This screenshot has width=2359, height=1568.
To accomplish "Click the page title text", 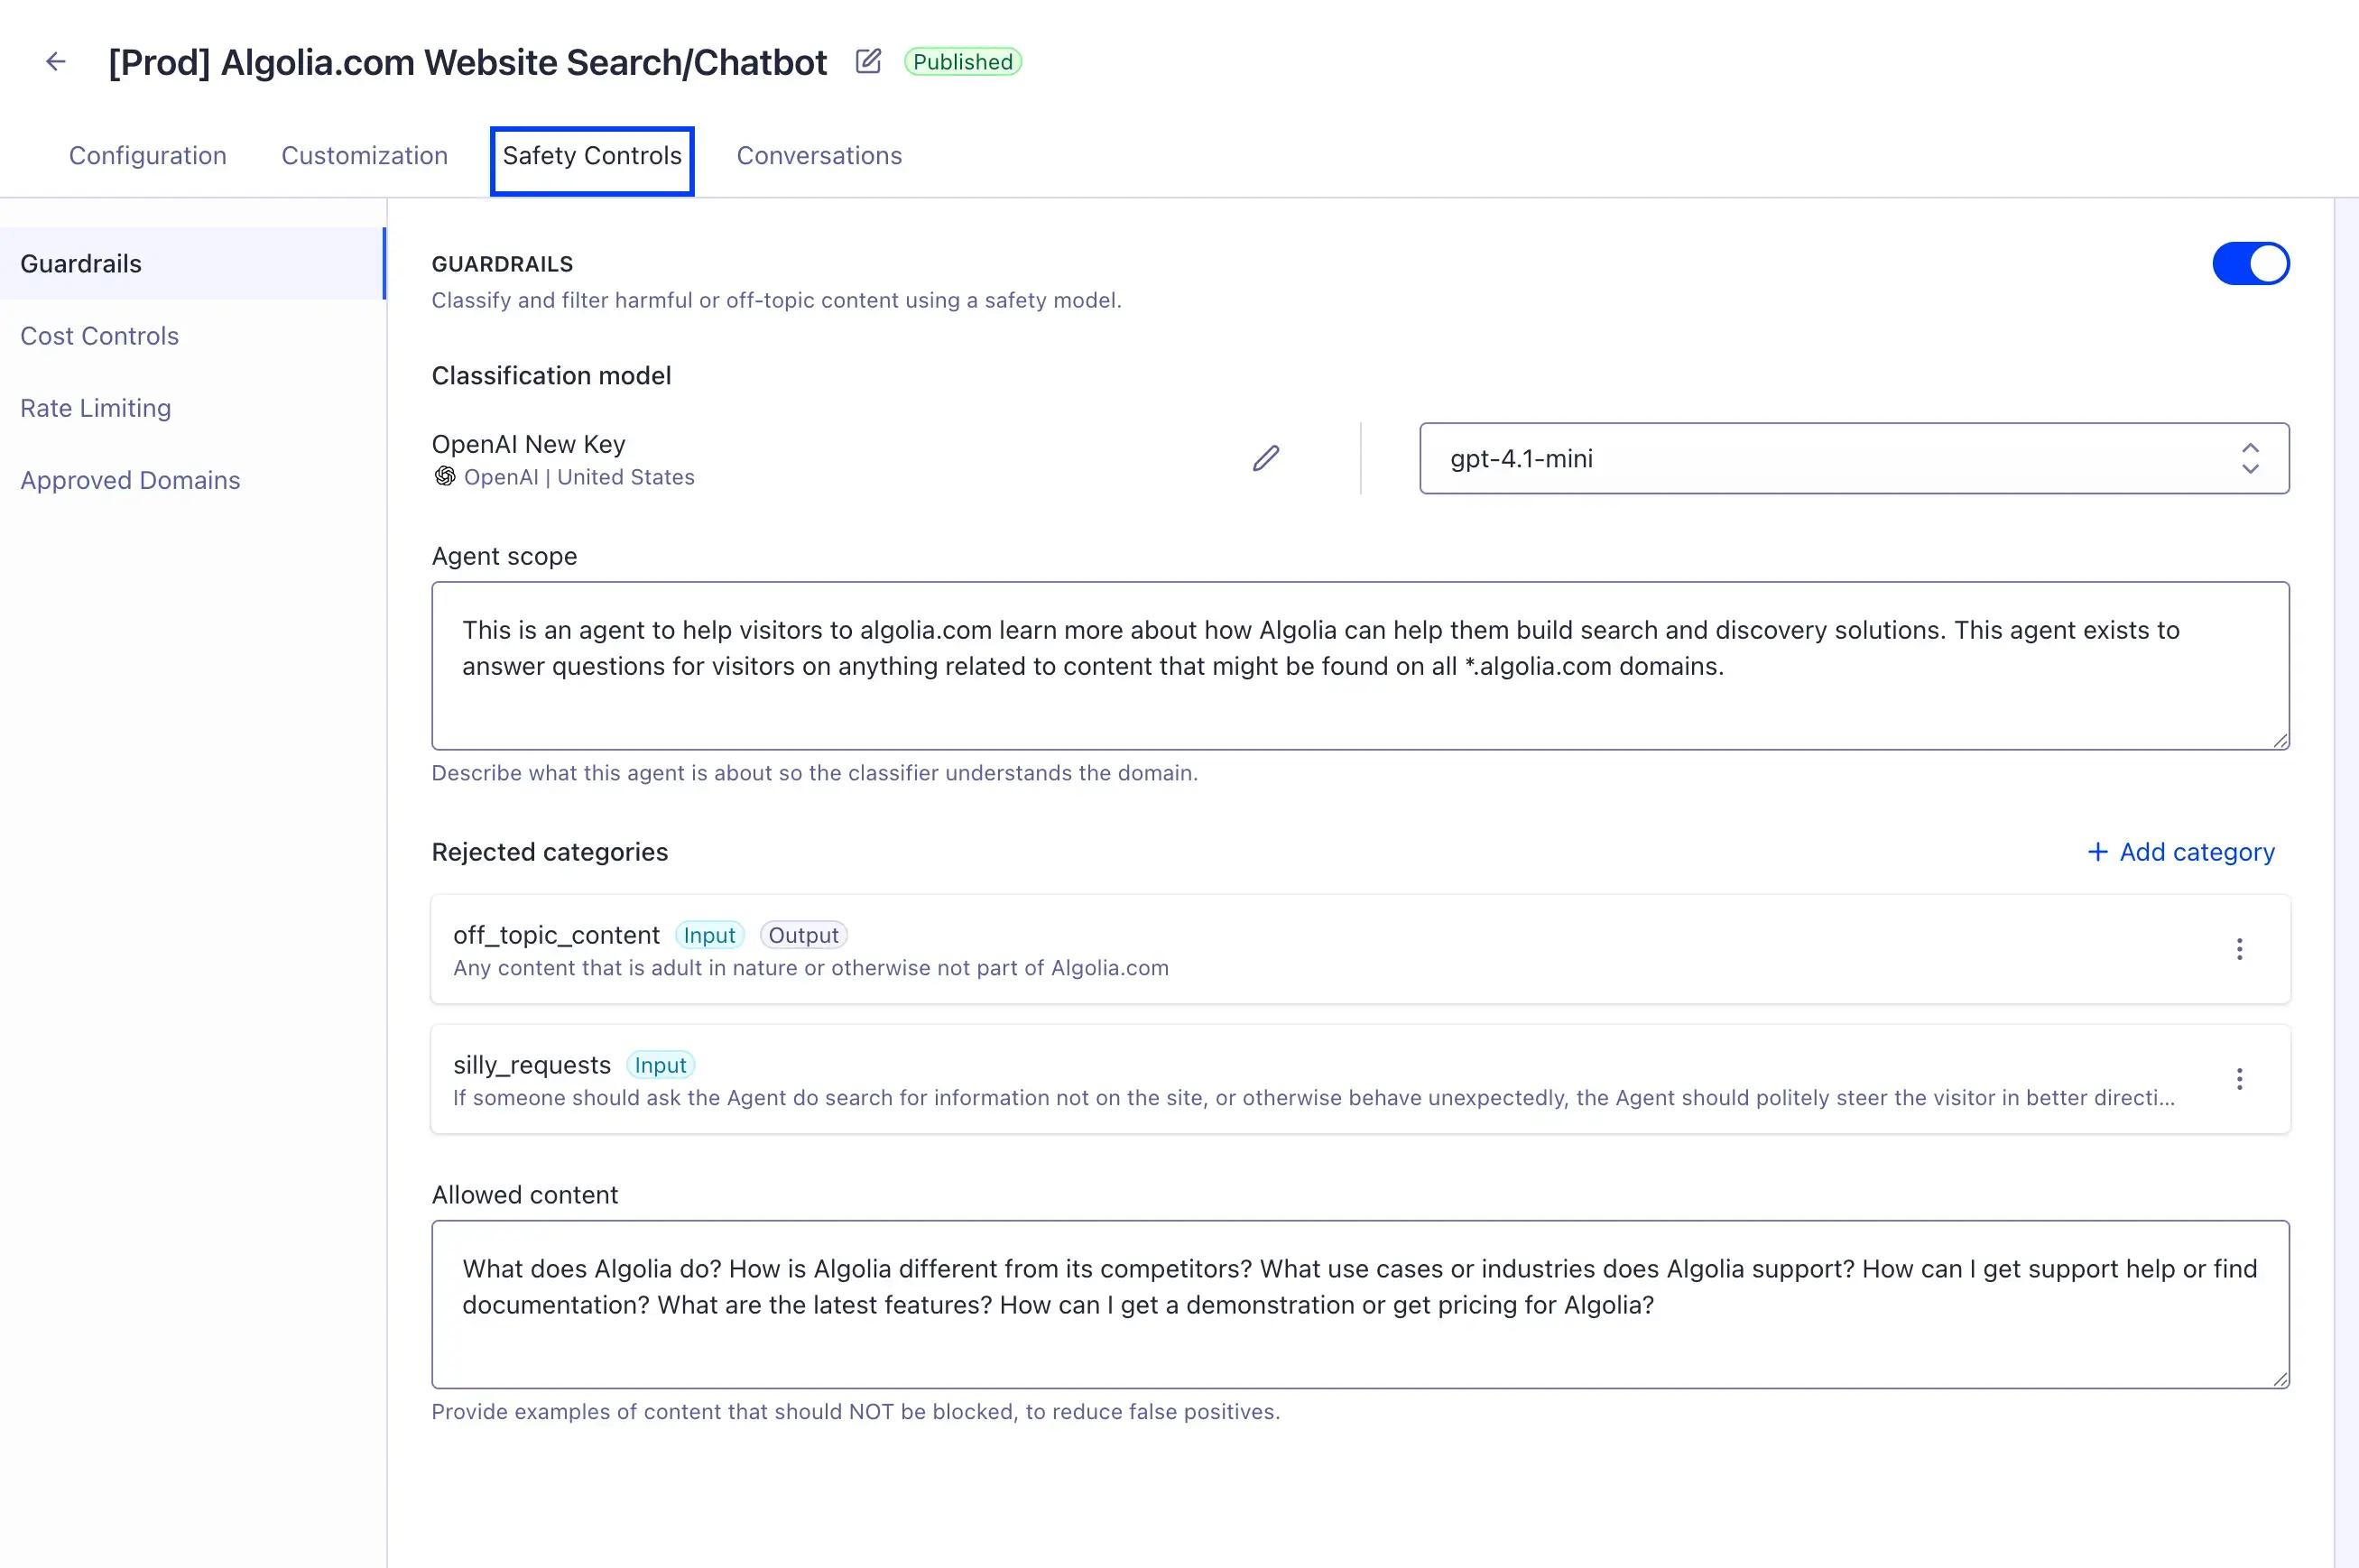I will coord(468,62).
